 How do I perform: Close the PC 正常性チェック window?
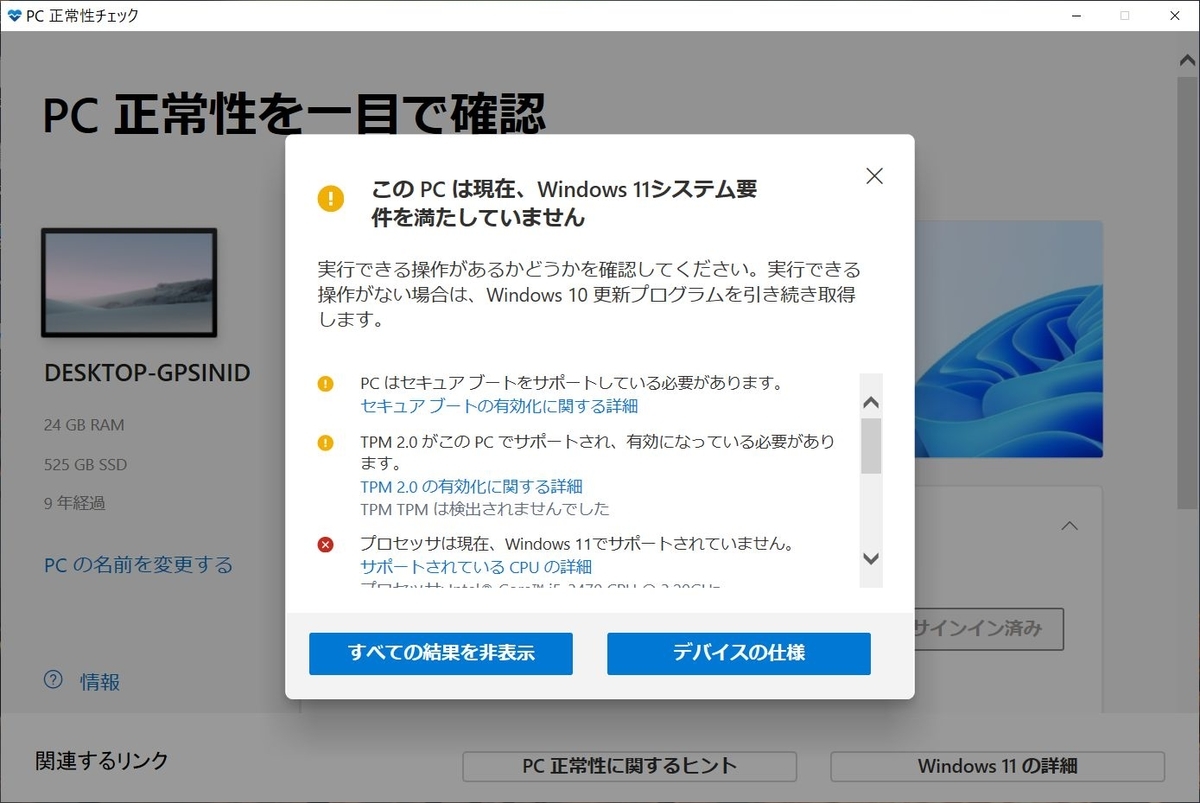coord(1175,15)
